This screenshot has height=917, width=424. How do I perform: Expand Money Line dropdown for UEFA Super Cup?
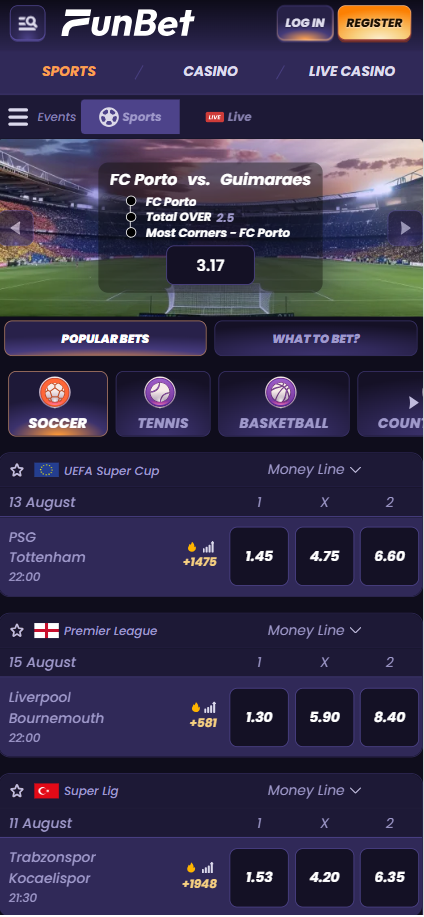click(x=314, y=470)
